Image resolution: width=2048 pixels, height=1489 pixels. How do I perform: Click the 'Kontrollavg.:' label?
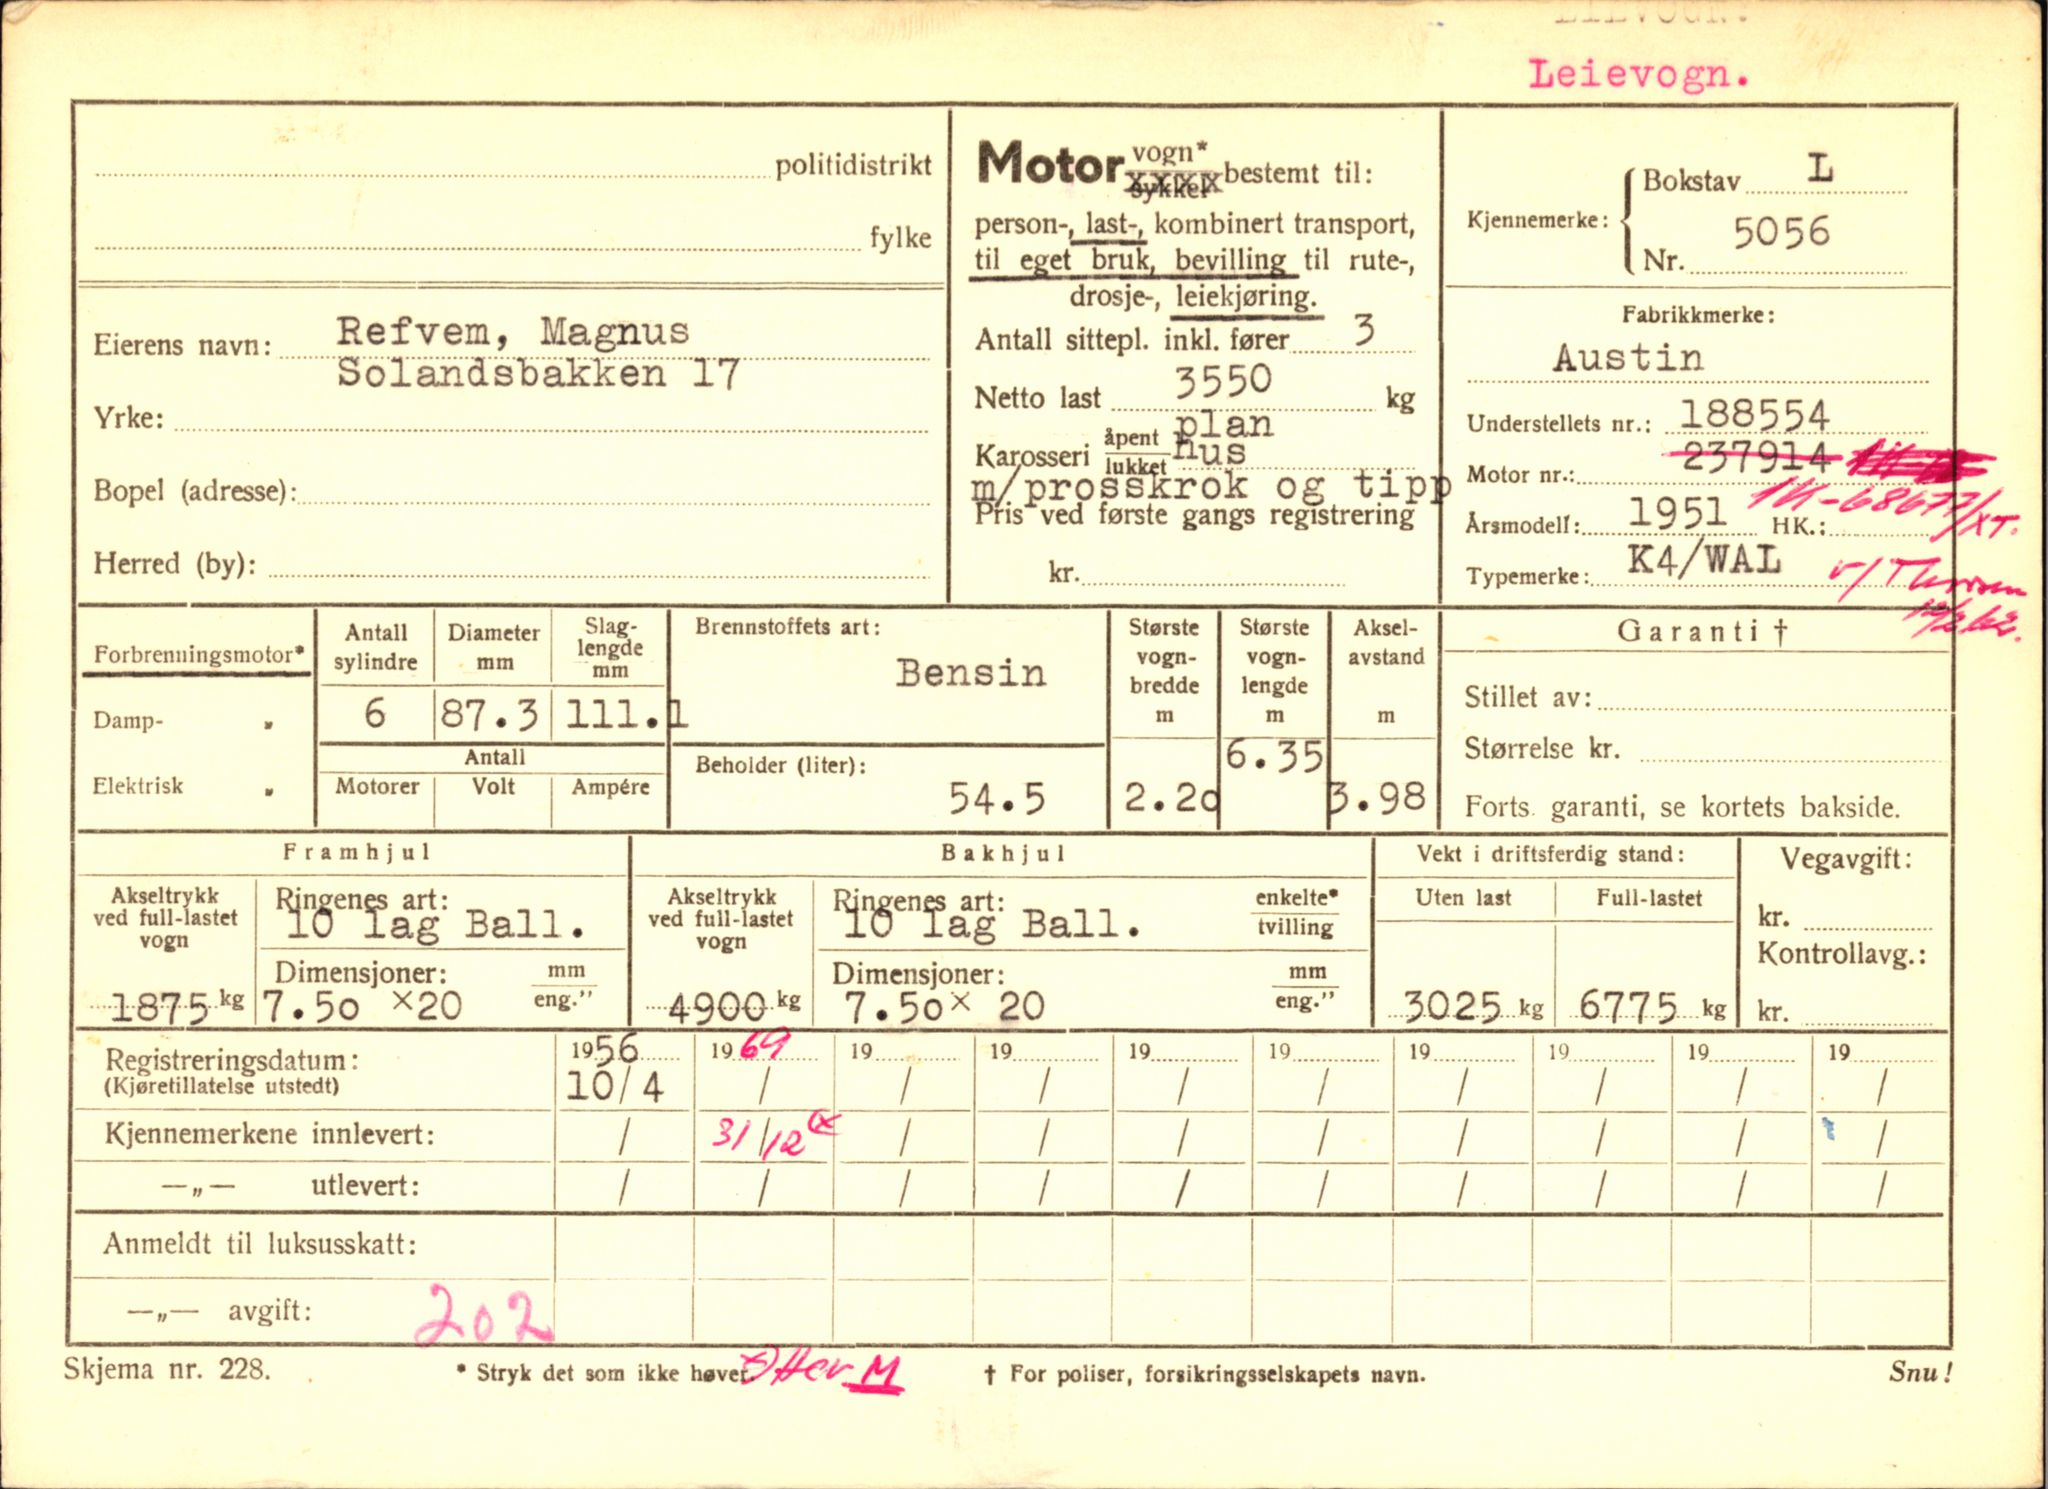1842,954
